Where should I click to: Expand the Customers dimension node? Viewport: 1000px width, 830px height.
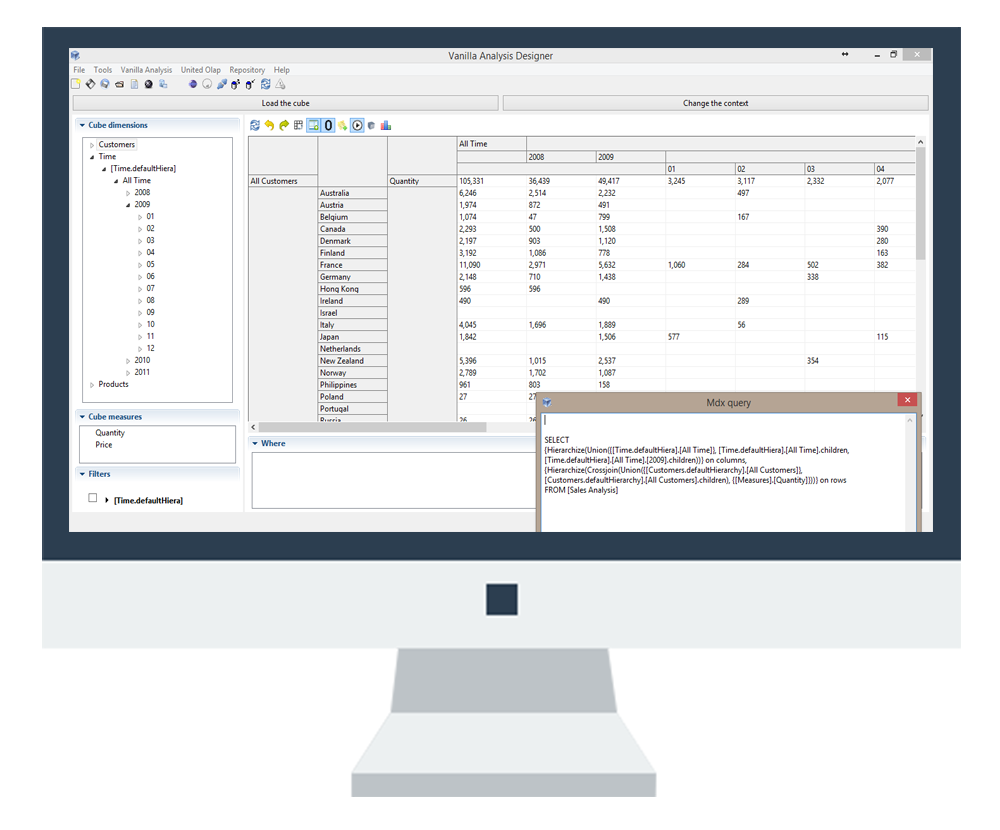click(92, 145)
